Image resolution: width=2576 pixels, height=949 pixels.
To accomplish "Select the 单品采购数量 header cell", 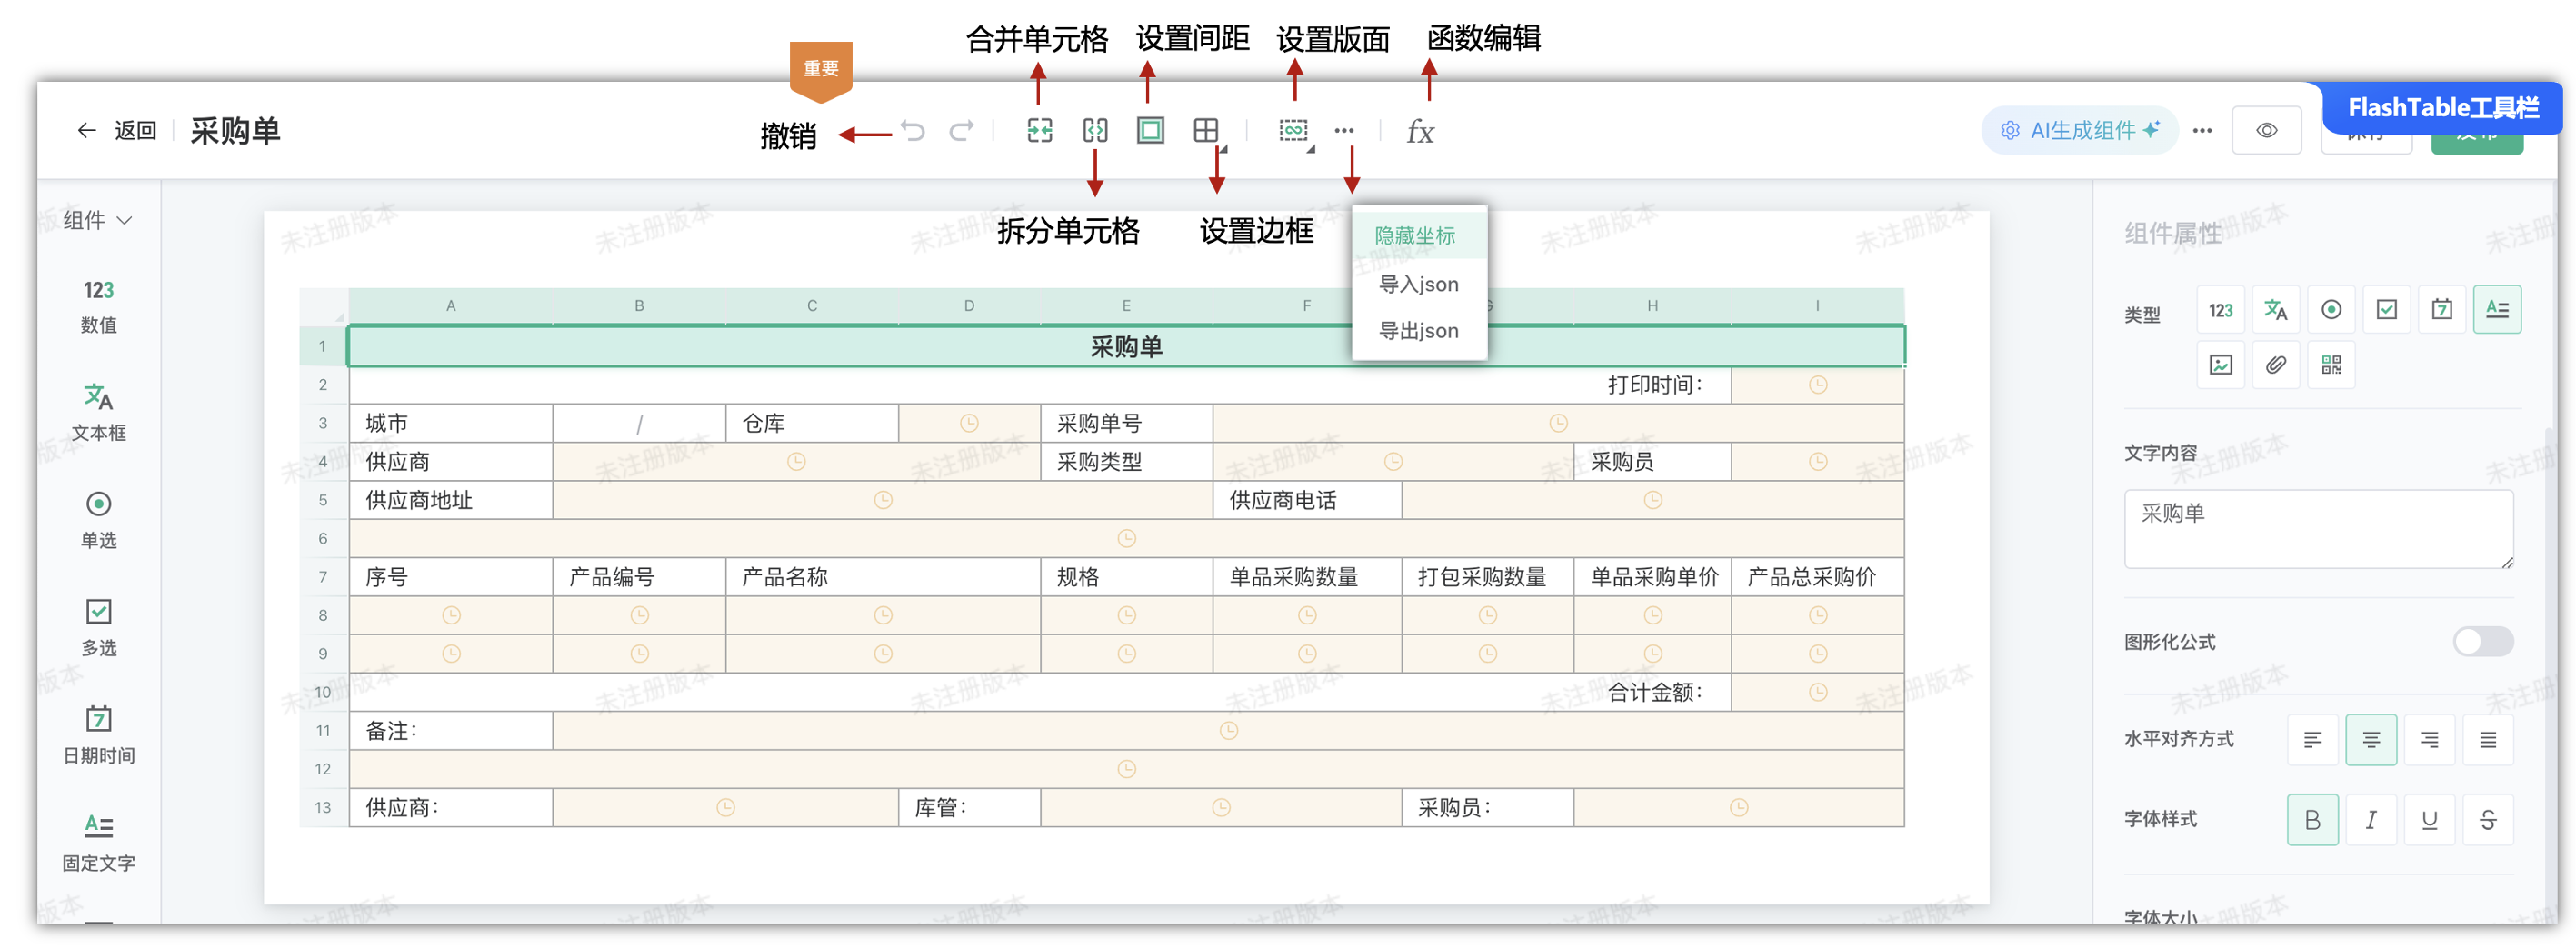I will coord(1307,577).
